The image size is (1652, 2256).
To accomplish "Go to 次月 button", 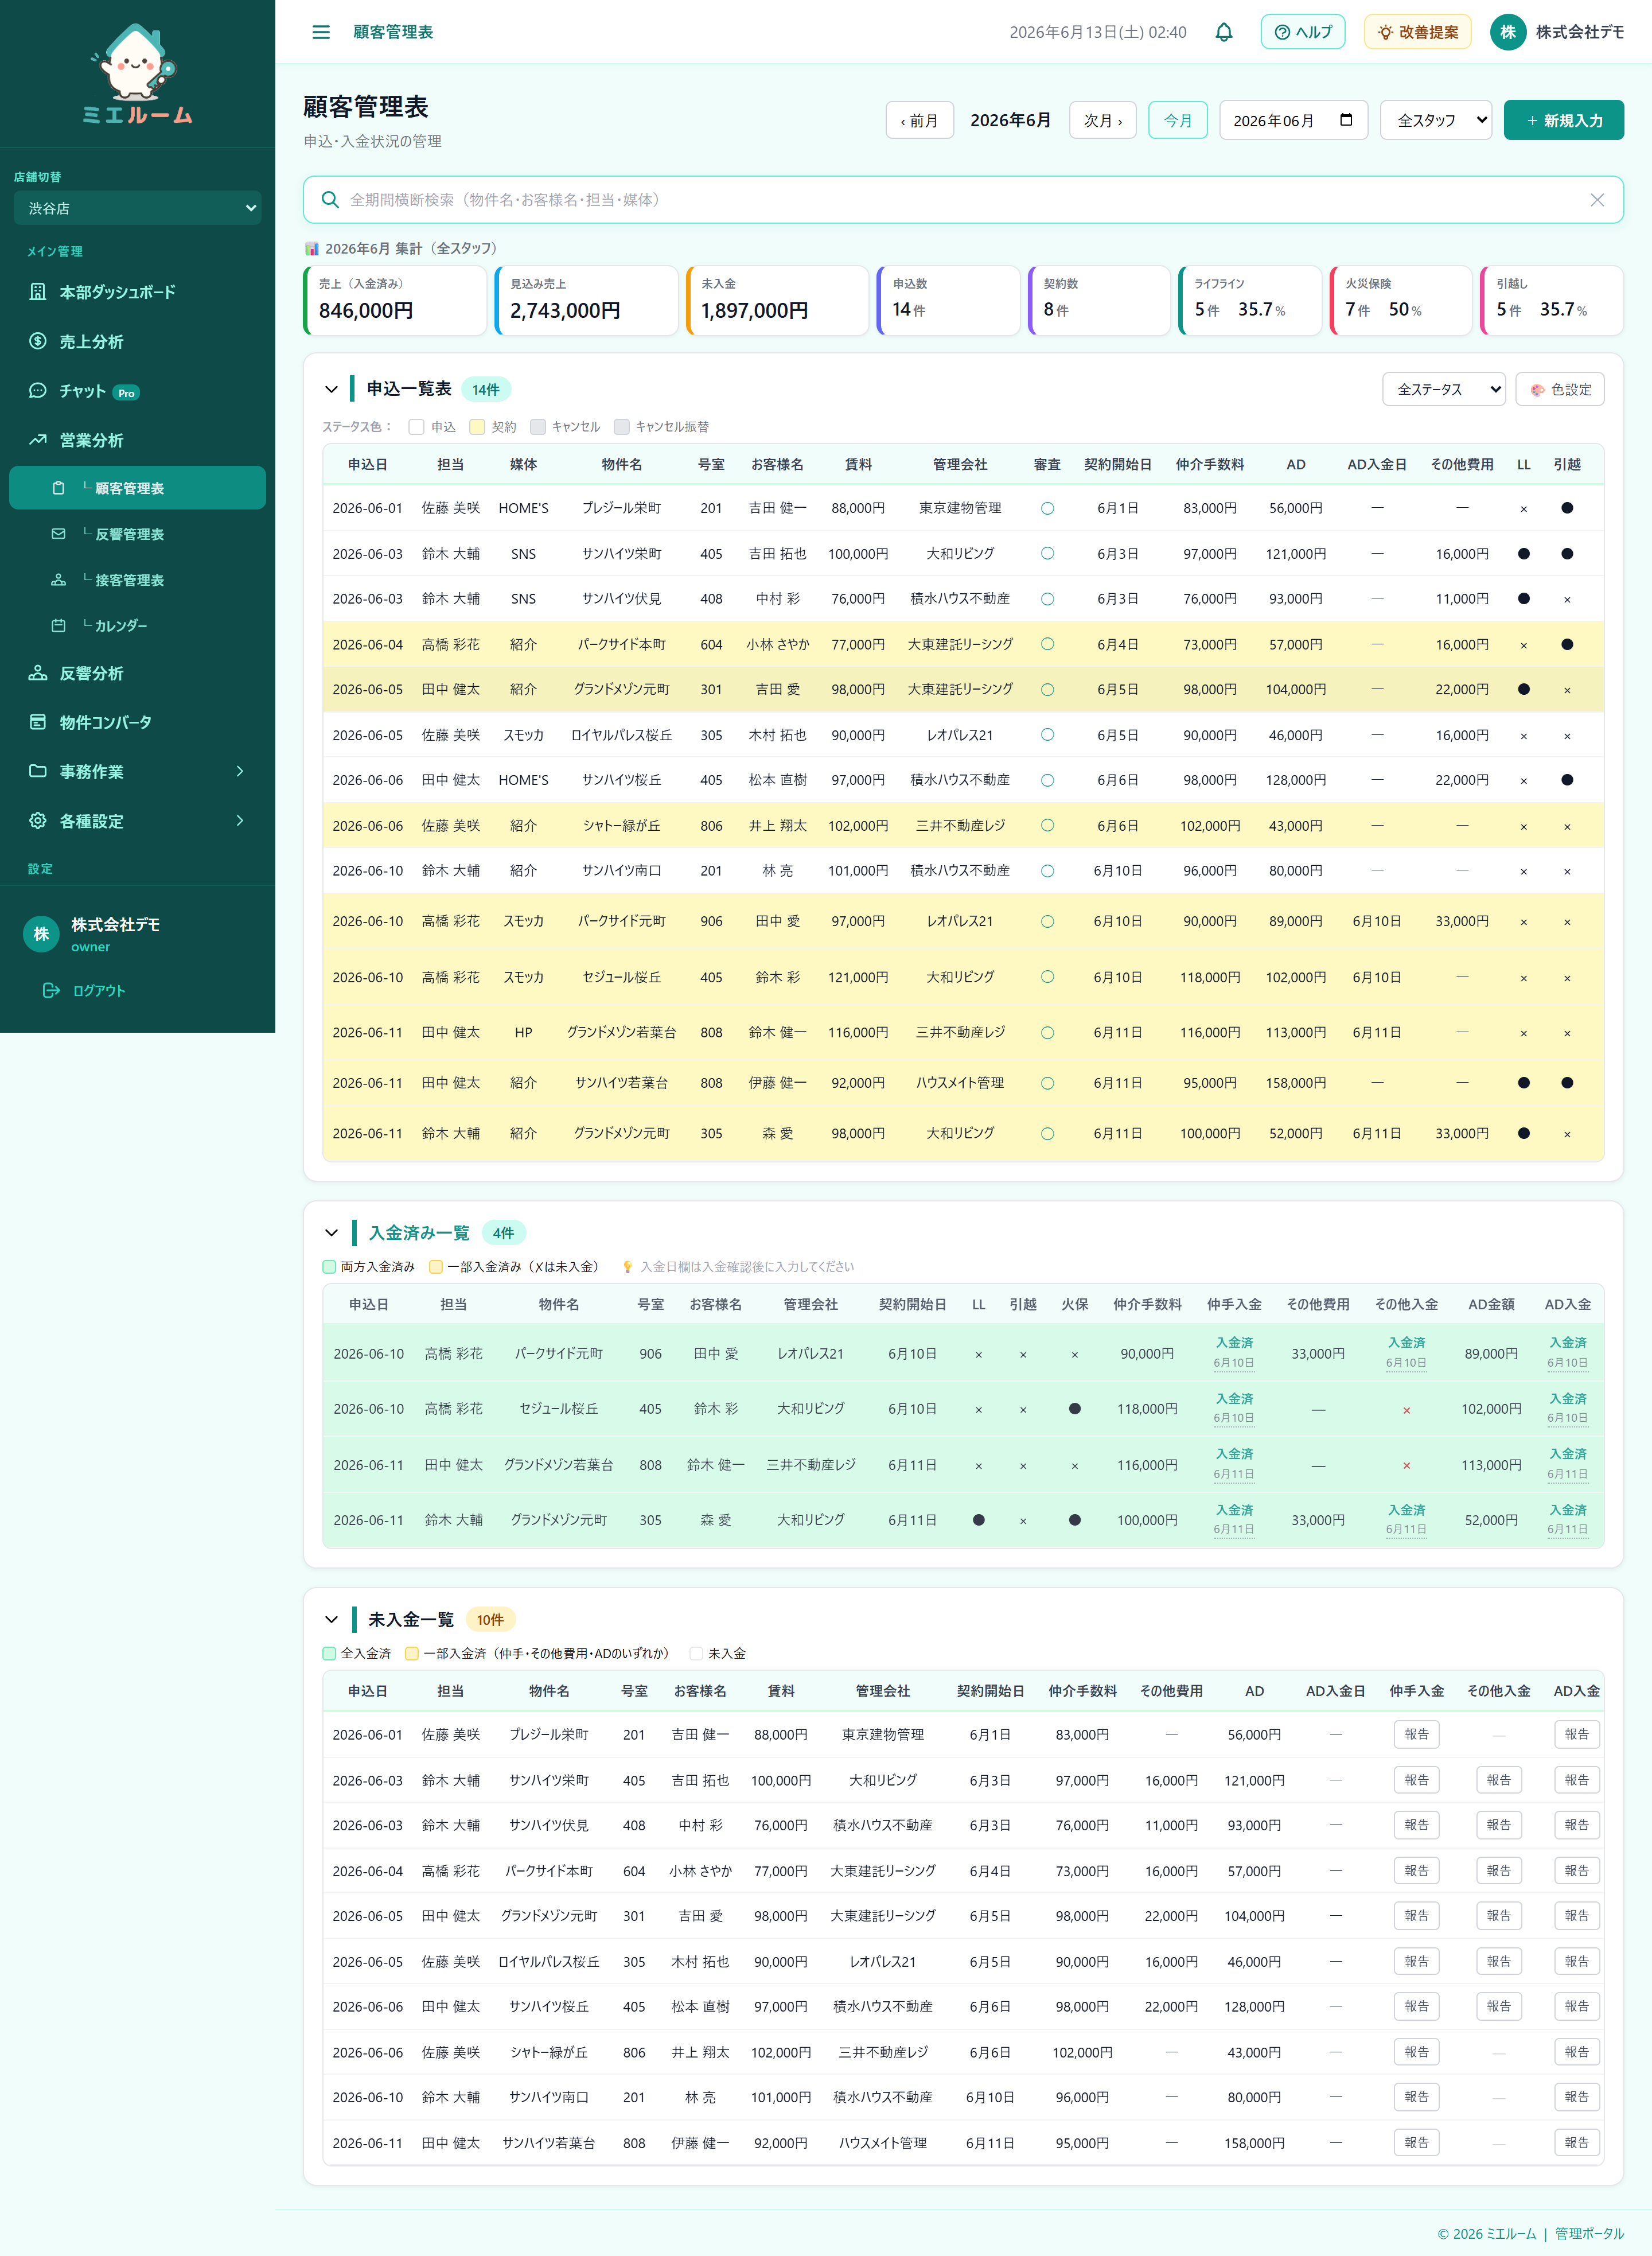I will (1103, 120).
